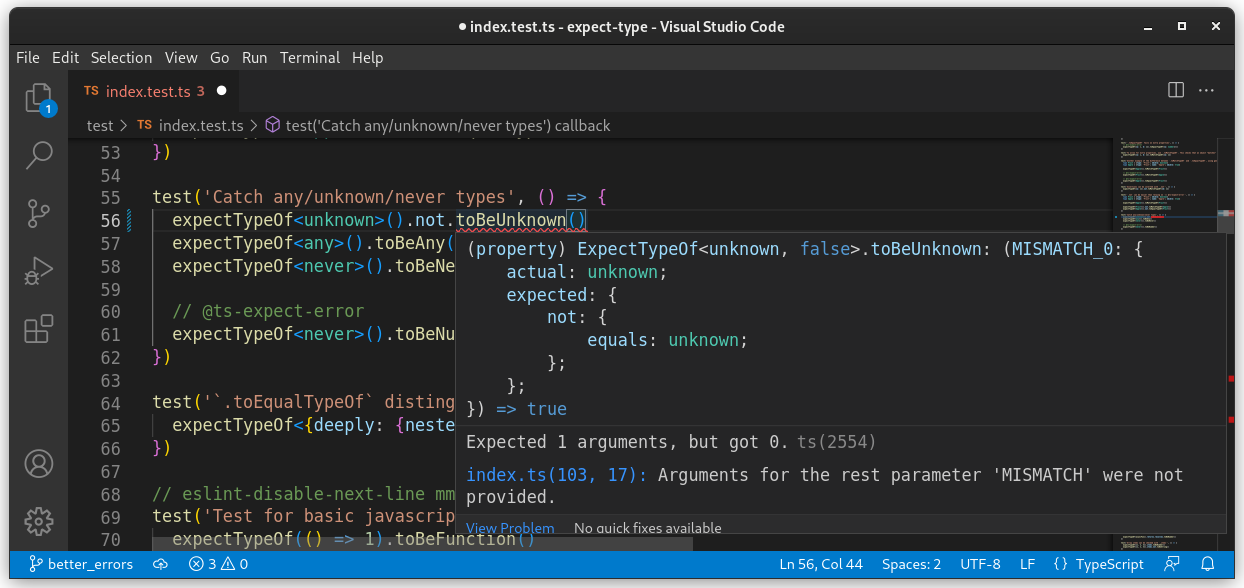
Task: Click line number 70 in gutter
Action: [111, 540]
